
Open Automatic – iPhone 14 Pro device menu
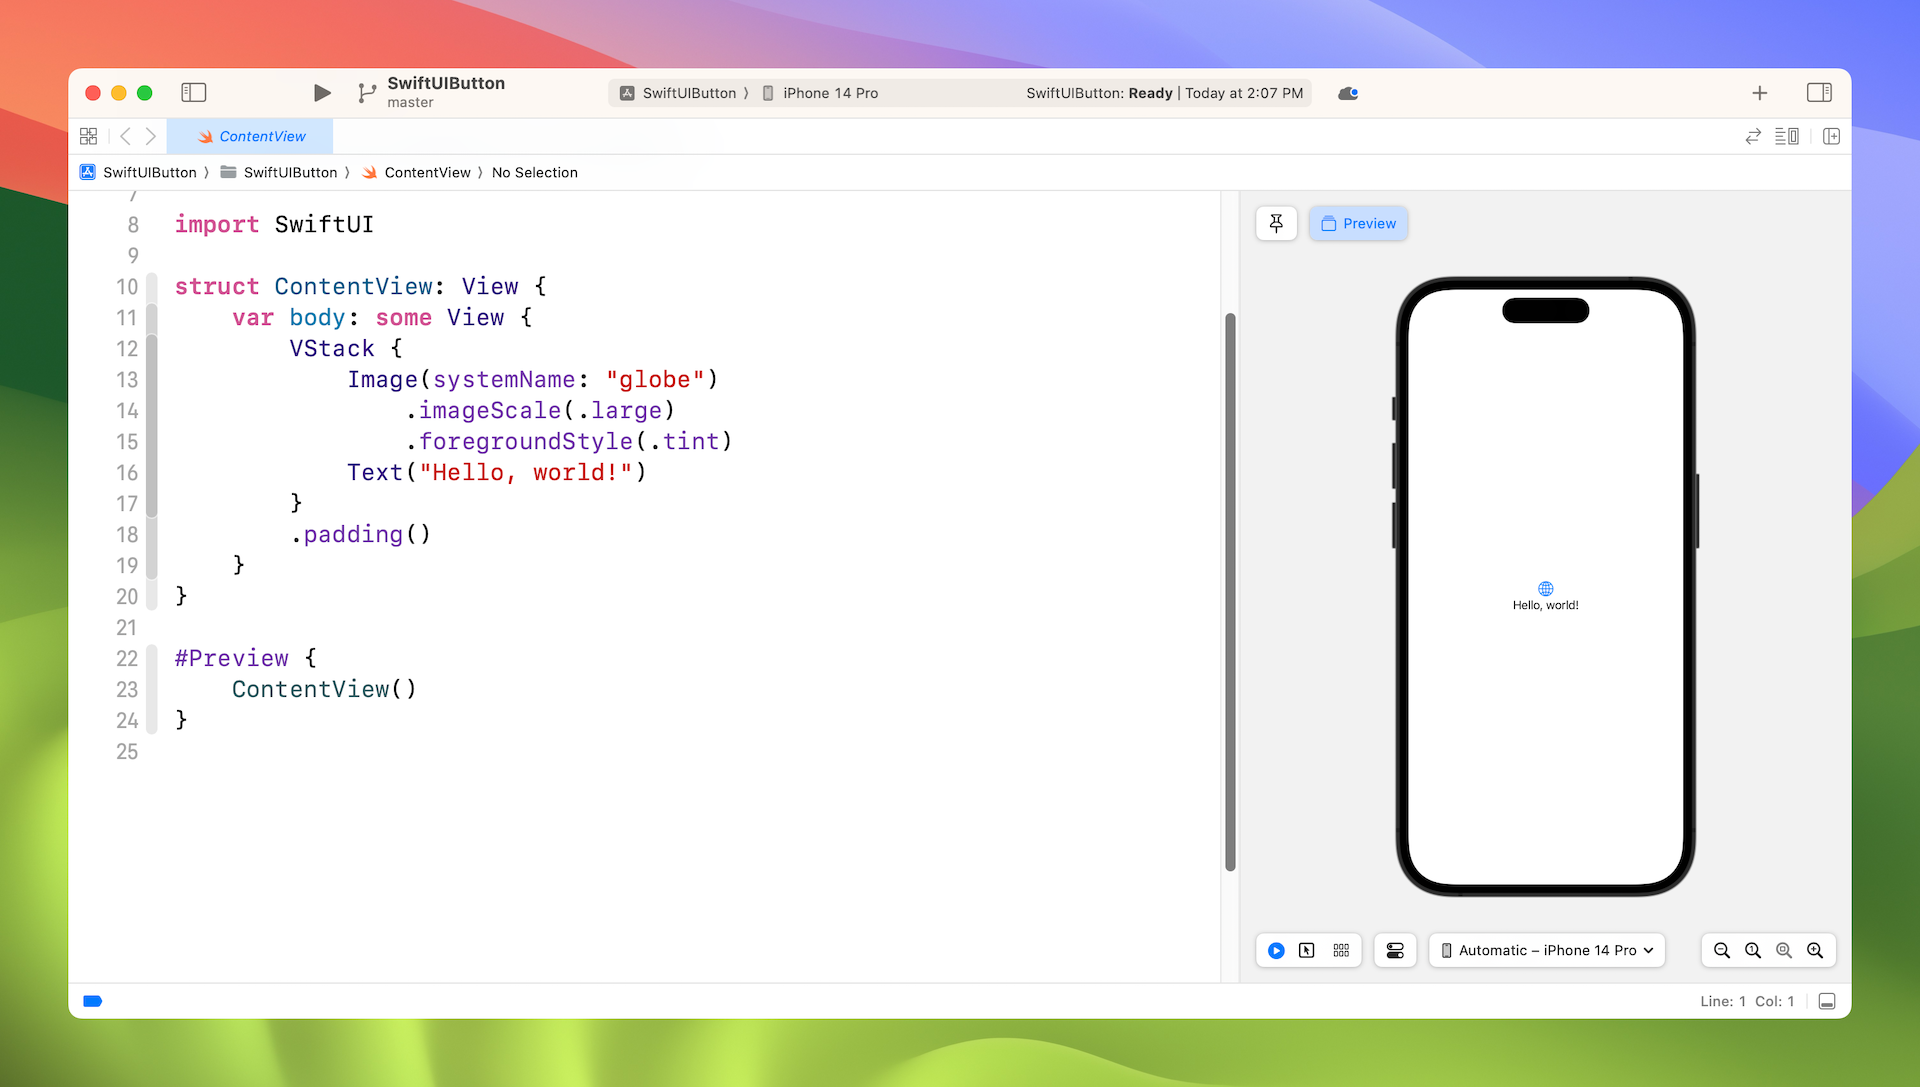coord(1547,950)
